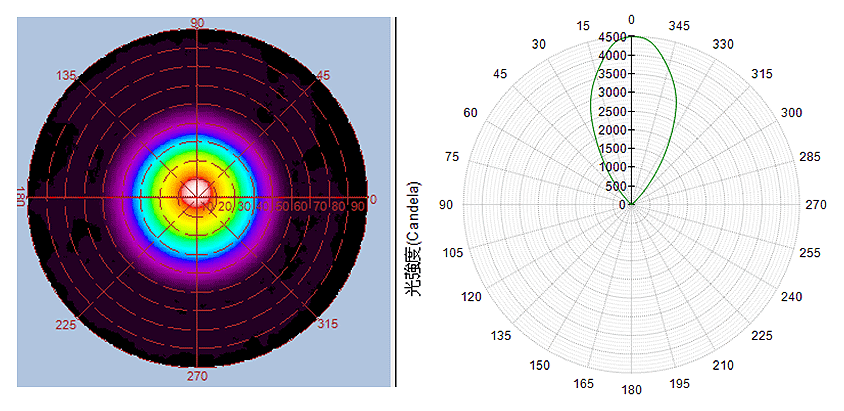Select the 210 degree label on polar chart

[723, 366]
